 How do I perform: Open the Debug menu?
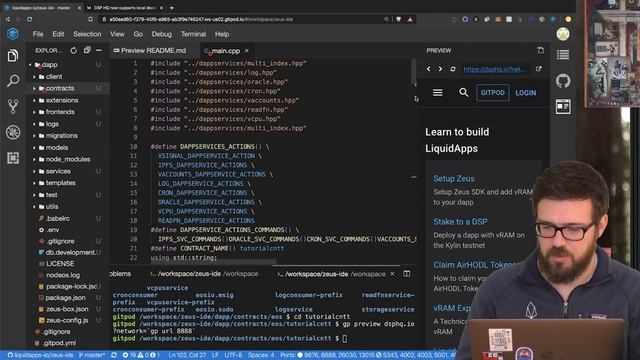pyautogui.click(x=162, y=34)
